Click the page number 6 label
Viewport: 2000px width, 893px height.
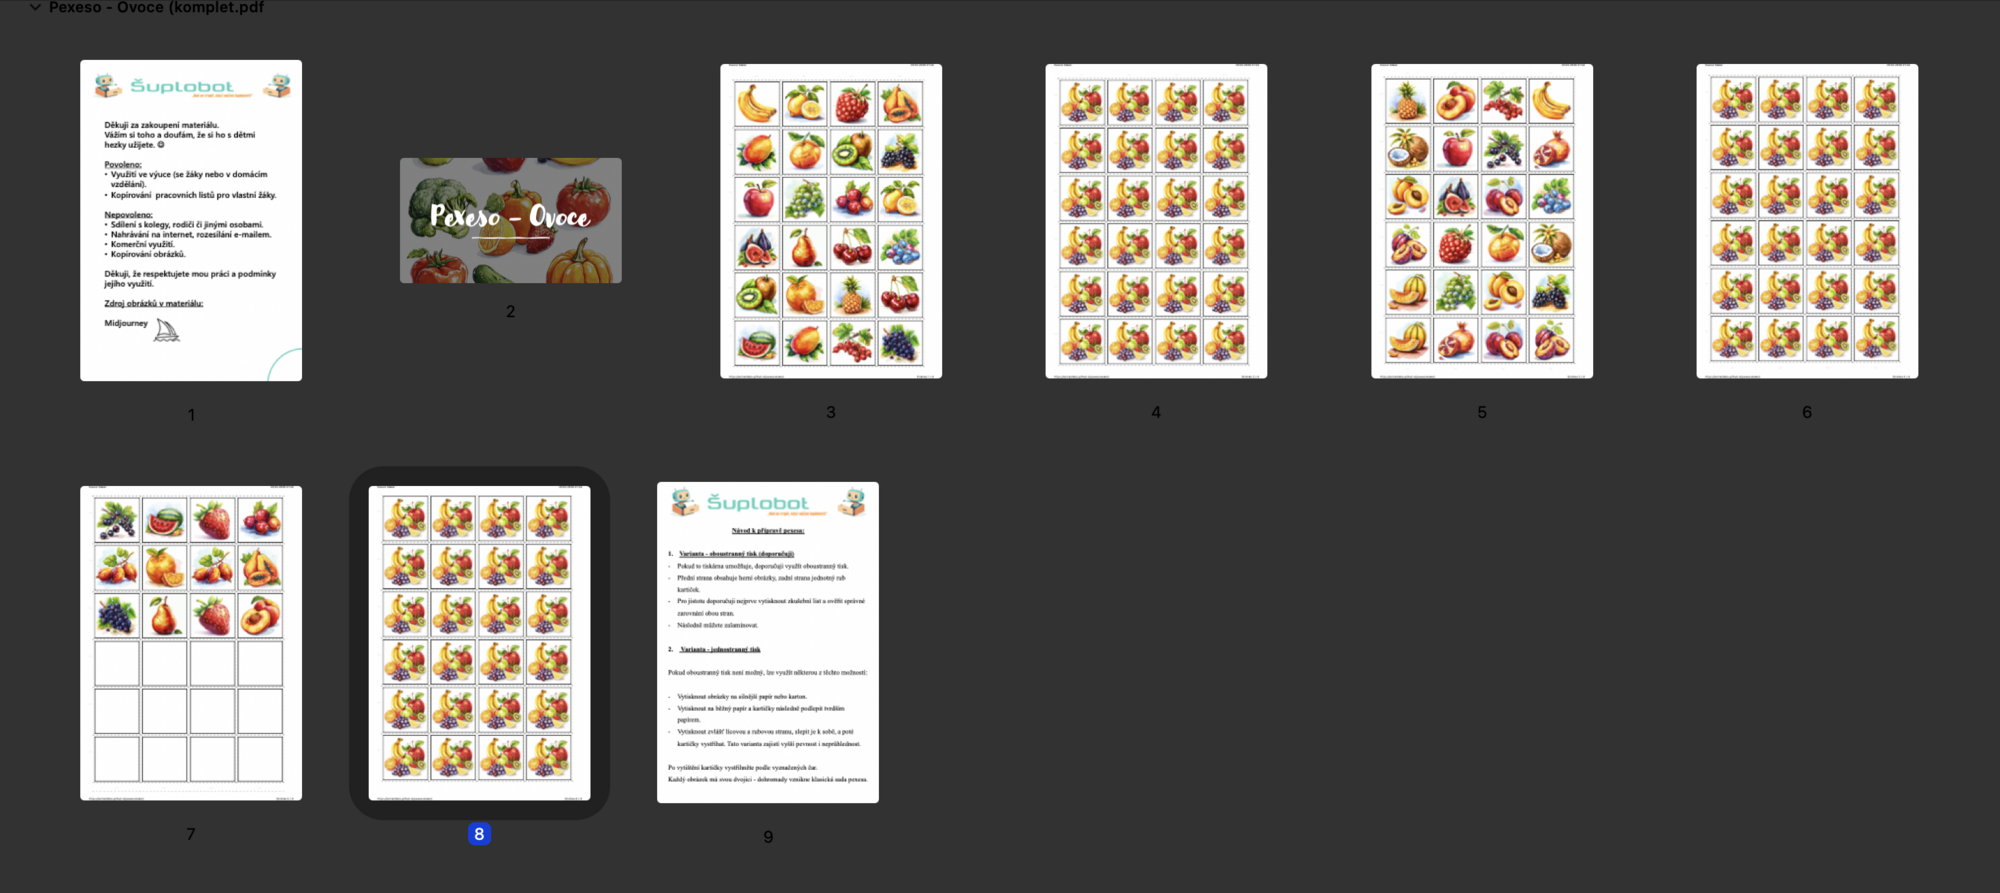[x=1806, y=412]
